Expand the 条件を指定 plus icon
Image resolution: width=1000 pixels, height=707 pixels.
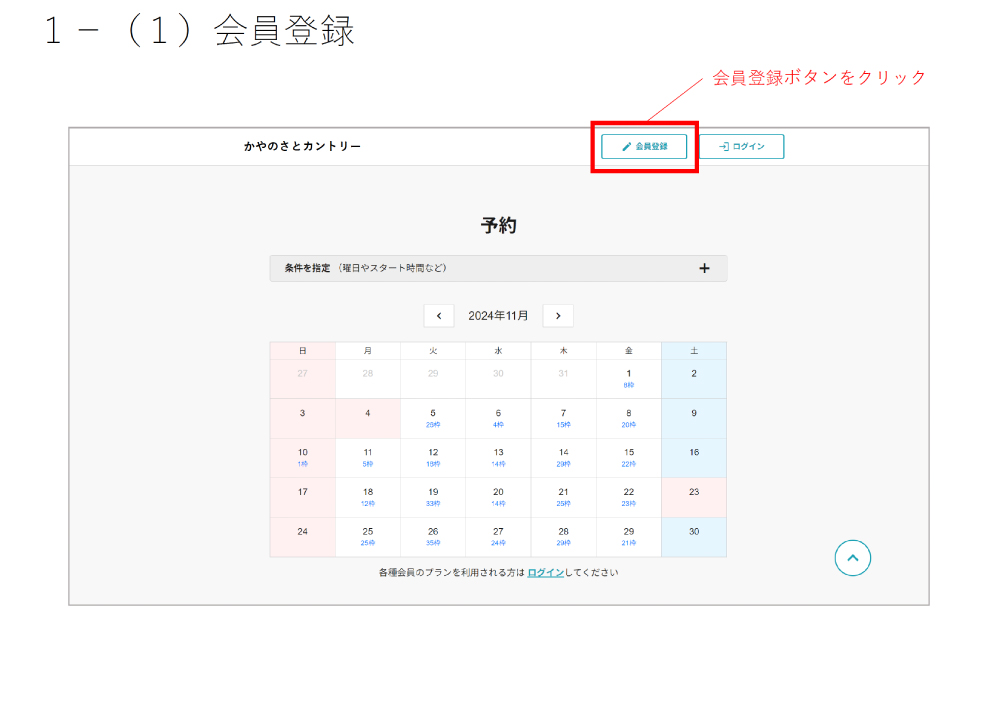pyautogui.click(x=704, y=268)
